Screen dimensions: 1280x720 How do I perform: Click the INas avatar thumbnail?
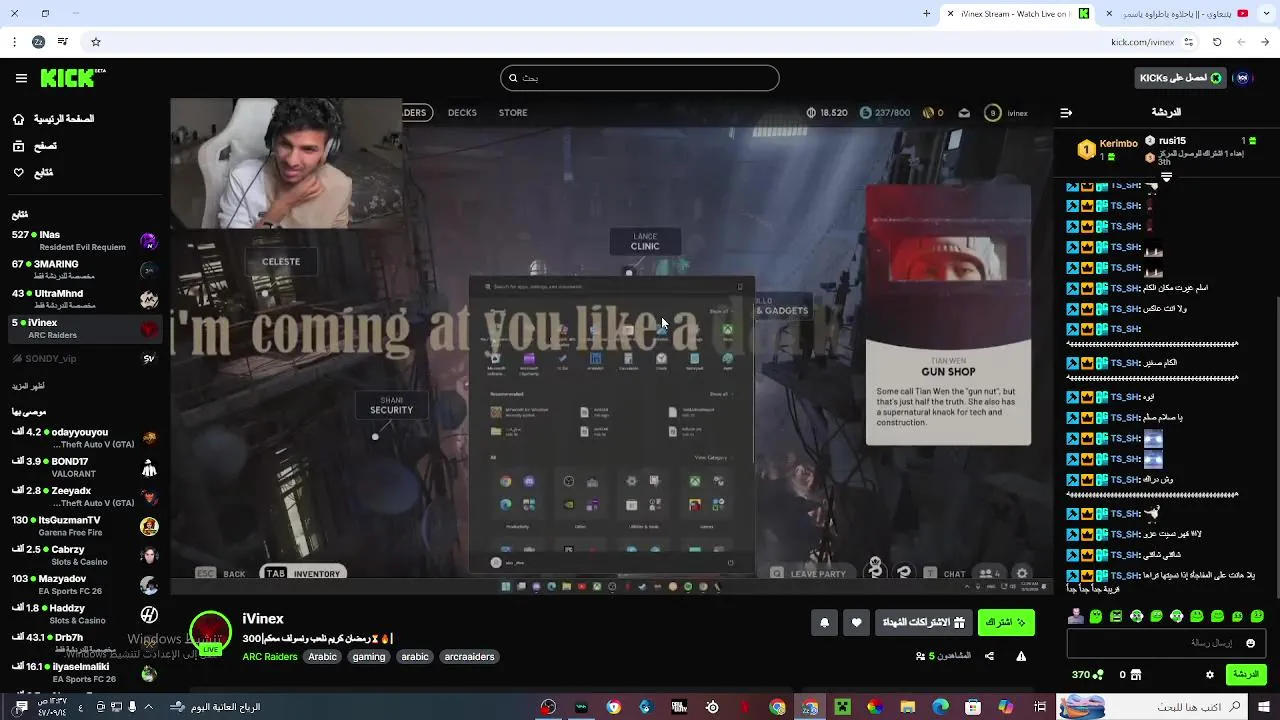point(149,241)
